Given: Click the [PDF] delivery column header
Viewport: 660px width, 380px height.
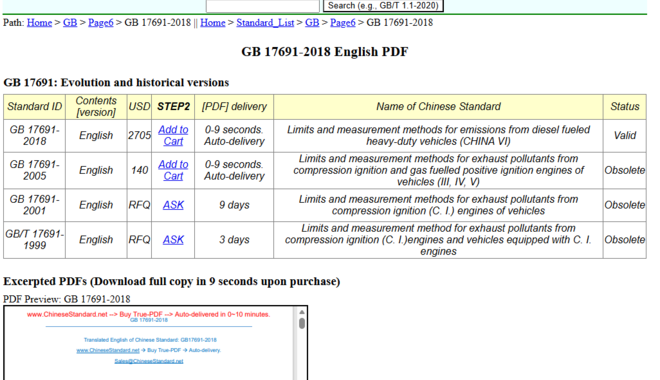Looking at the screenshot, I should [234, 106].
